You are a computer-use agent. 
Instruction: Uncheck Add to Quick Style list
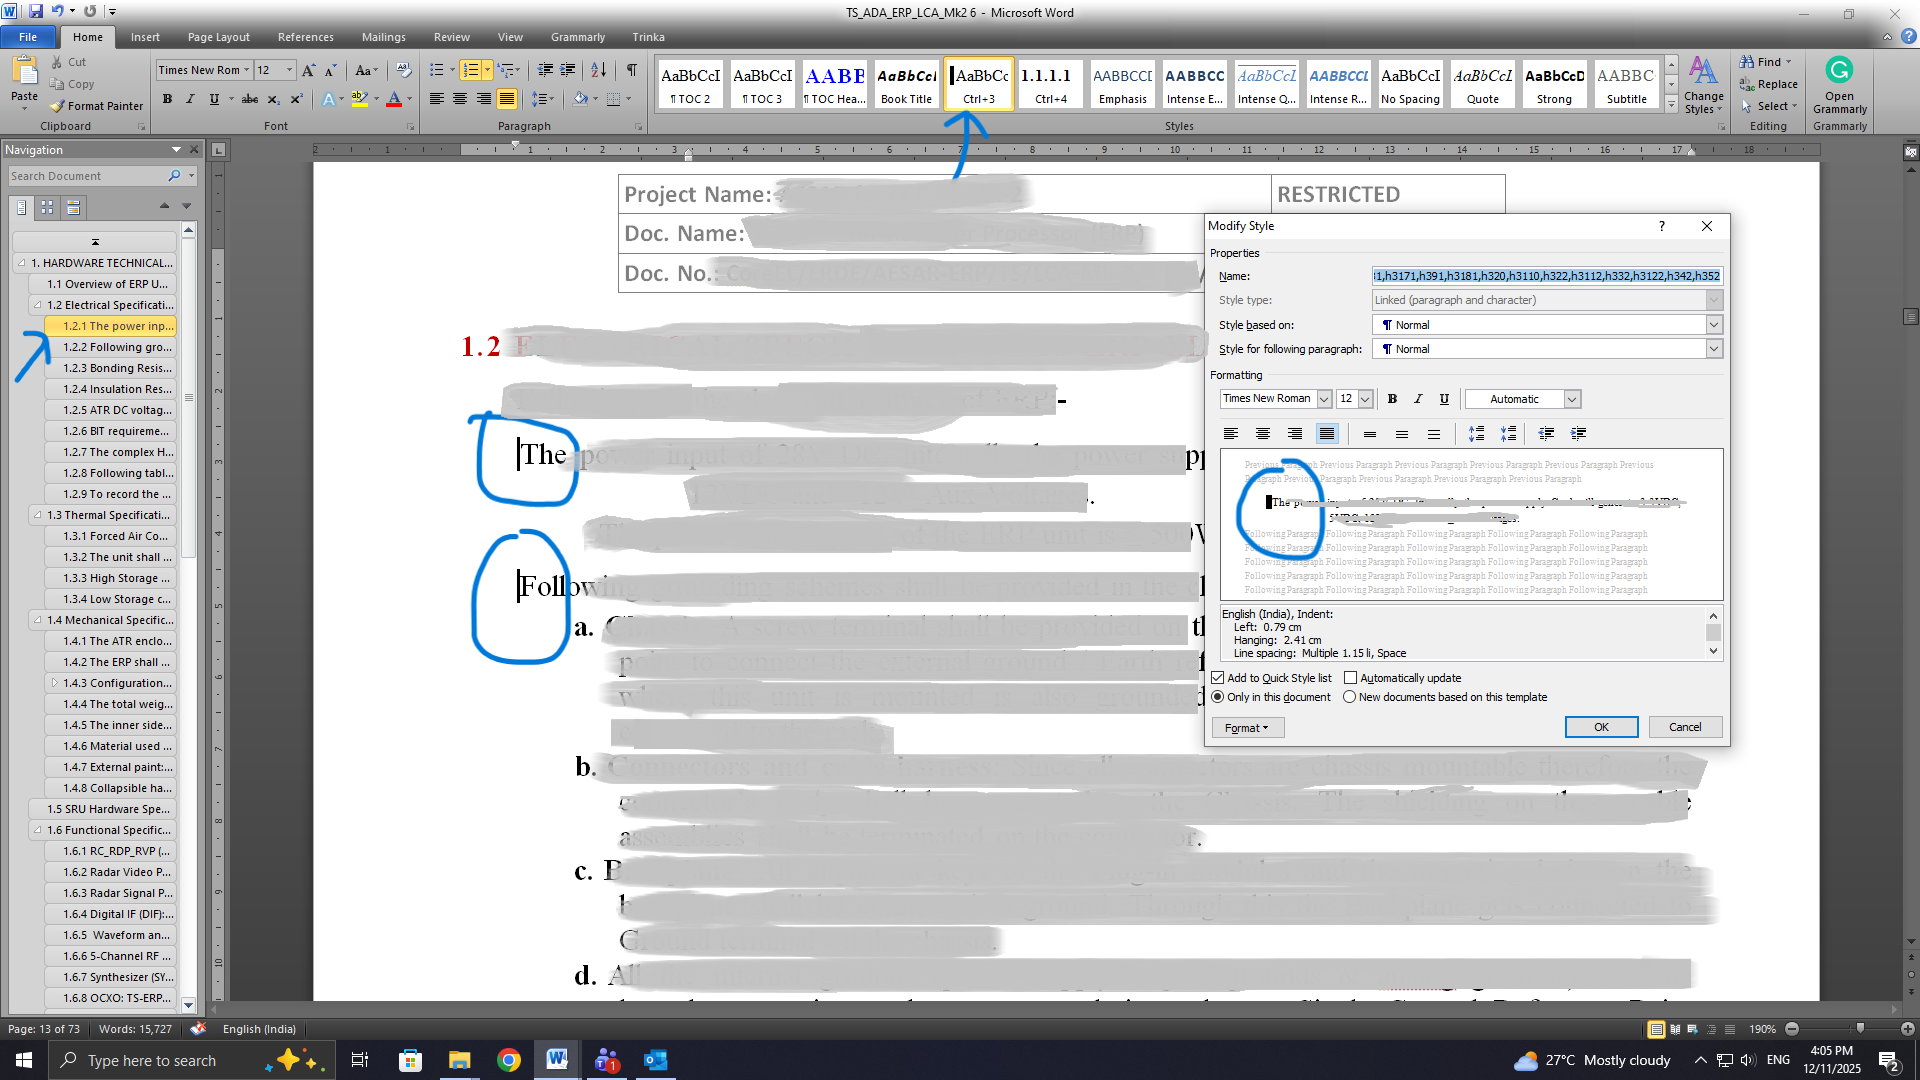(x=1218, y=678)
